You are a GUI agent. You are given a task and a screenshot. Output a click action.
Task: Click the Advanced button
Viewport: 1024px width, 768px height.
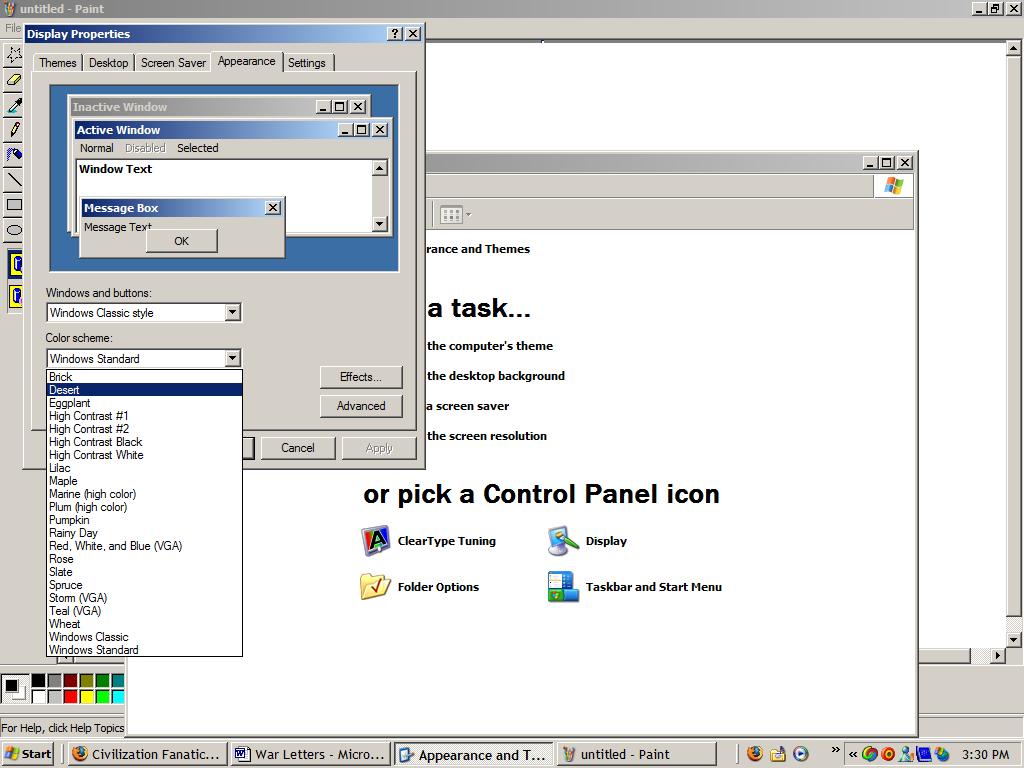(360, 406)
